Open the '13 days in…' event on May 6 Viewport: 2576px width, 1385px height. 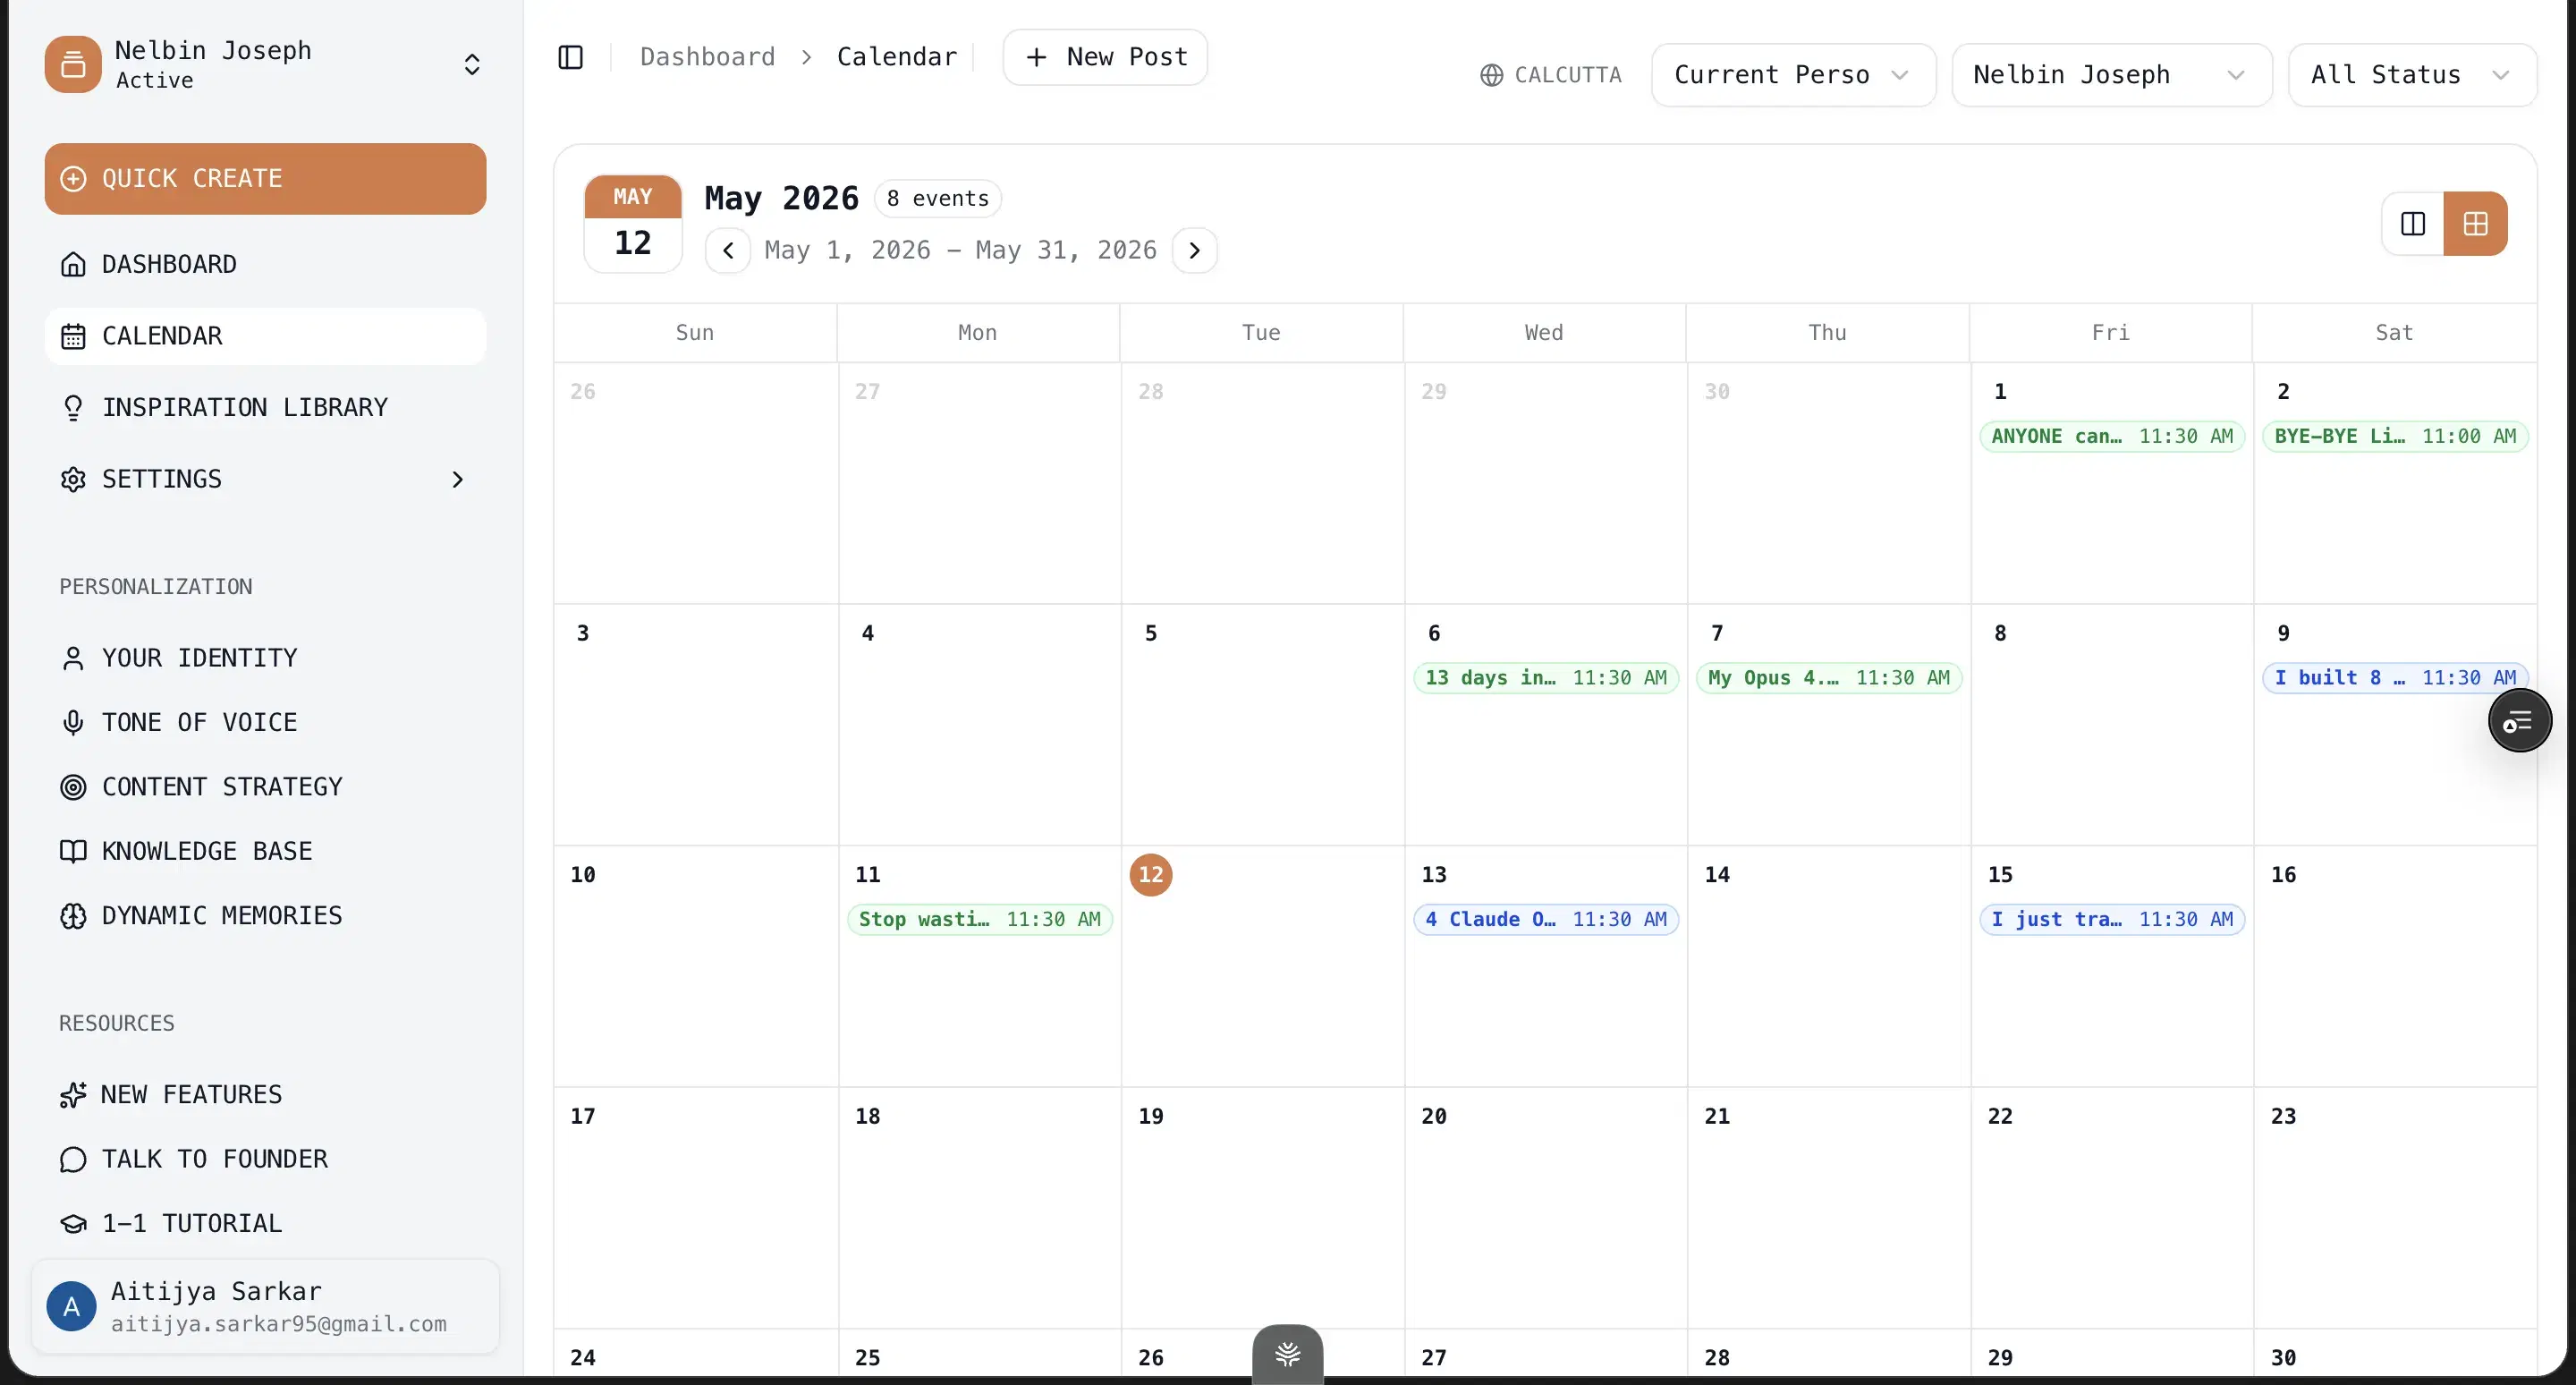coord(1545,678)
